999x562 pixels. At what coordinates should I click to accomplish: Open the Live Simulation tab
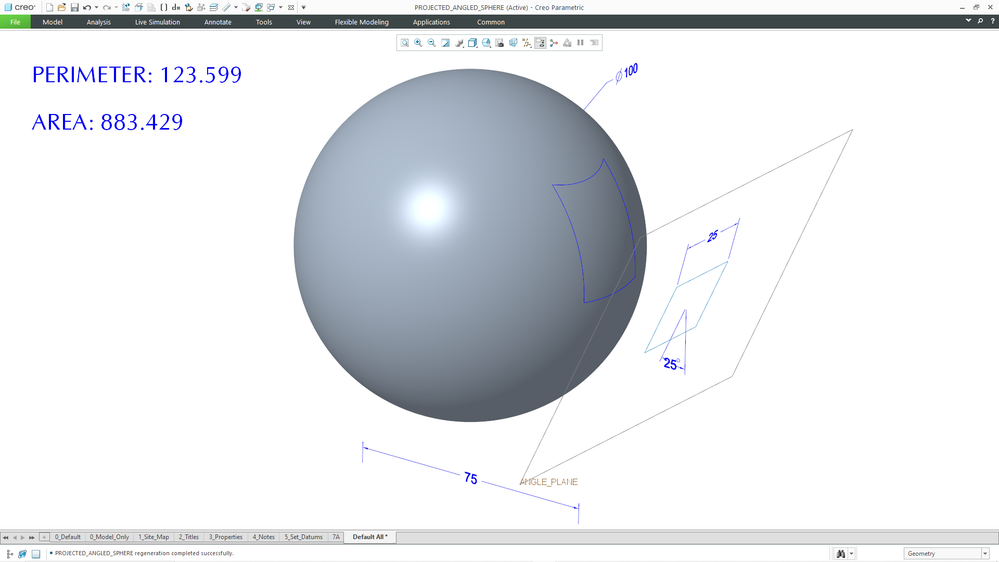157,22
